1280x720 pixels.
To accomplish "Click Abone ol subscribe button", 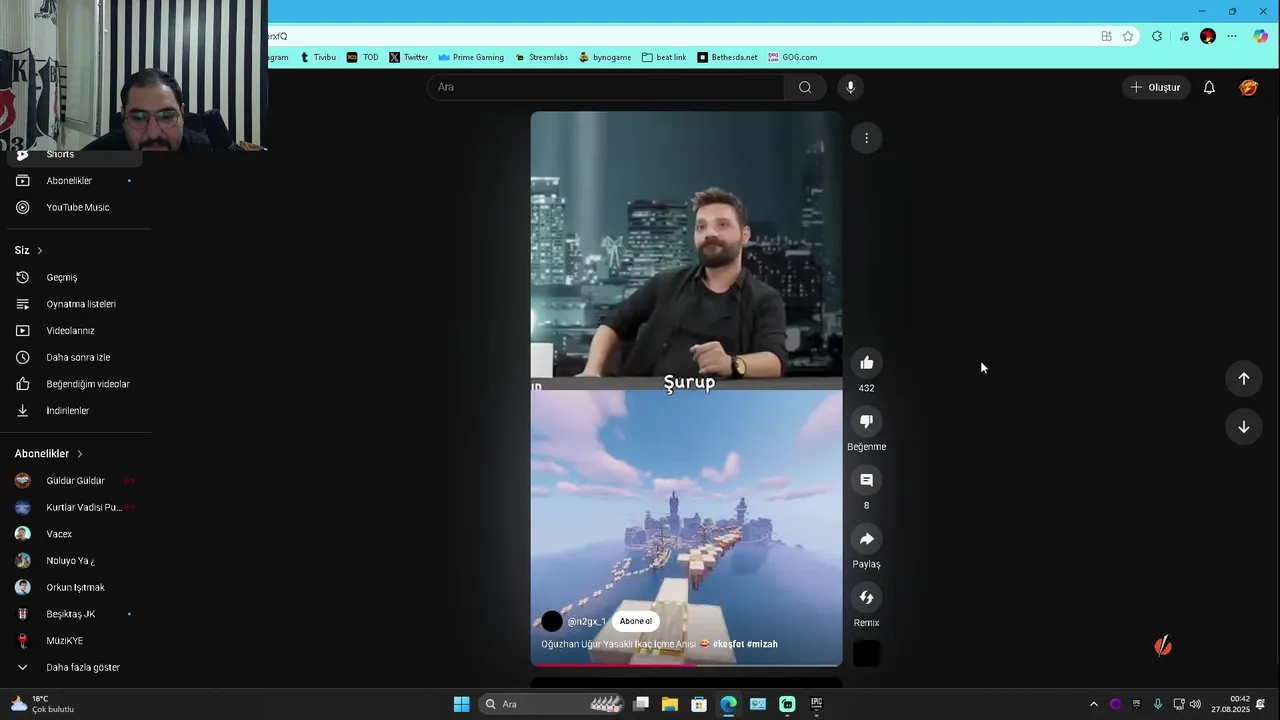I will tap(635, 621).
